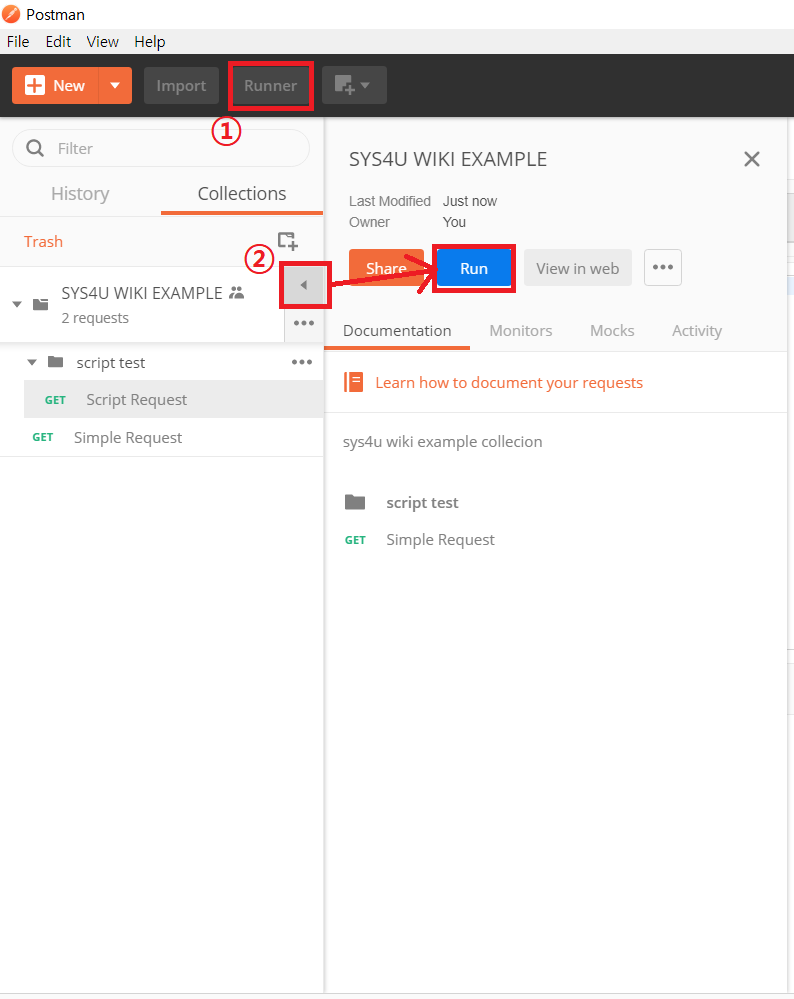This screenshot has height=999, width=794.
Task: Select the Simple Request item
Action: (162, 438)
